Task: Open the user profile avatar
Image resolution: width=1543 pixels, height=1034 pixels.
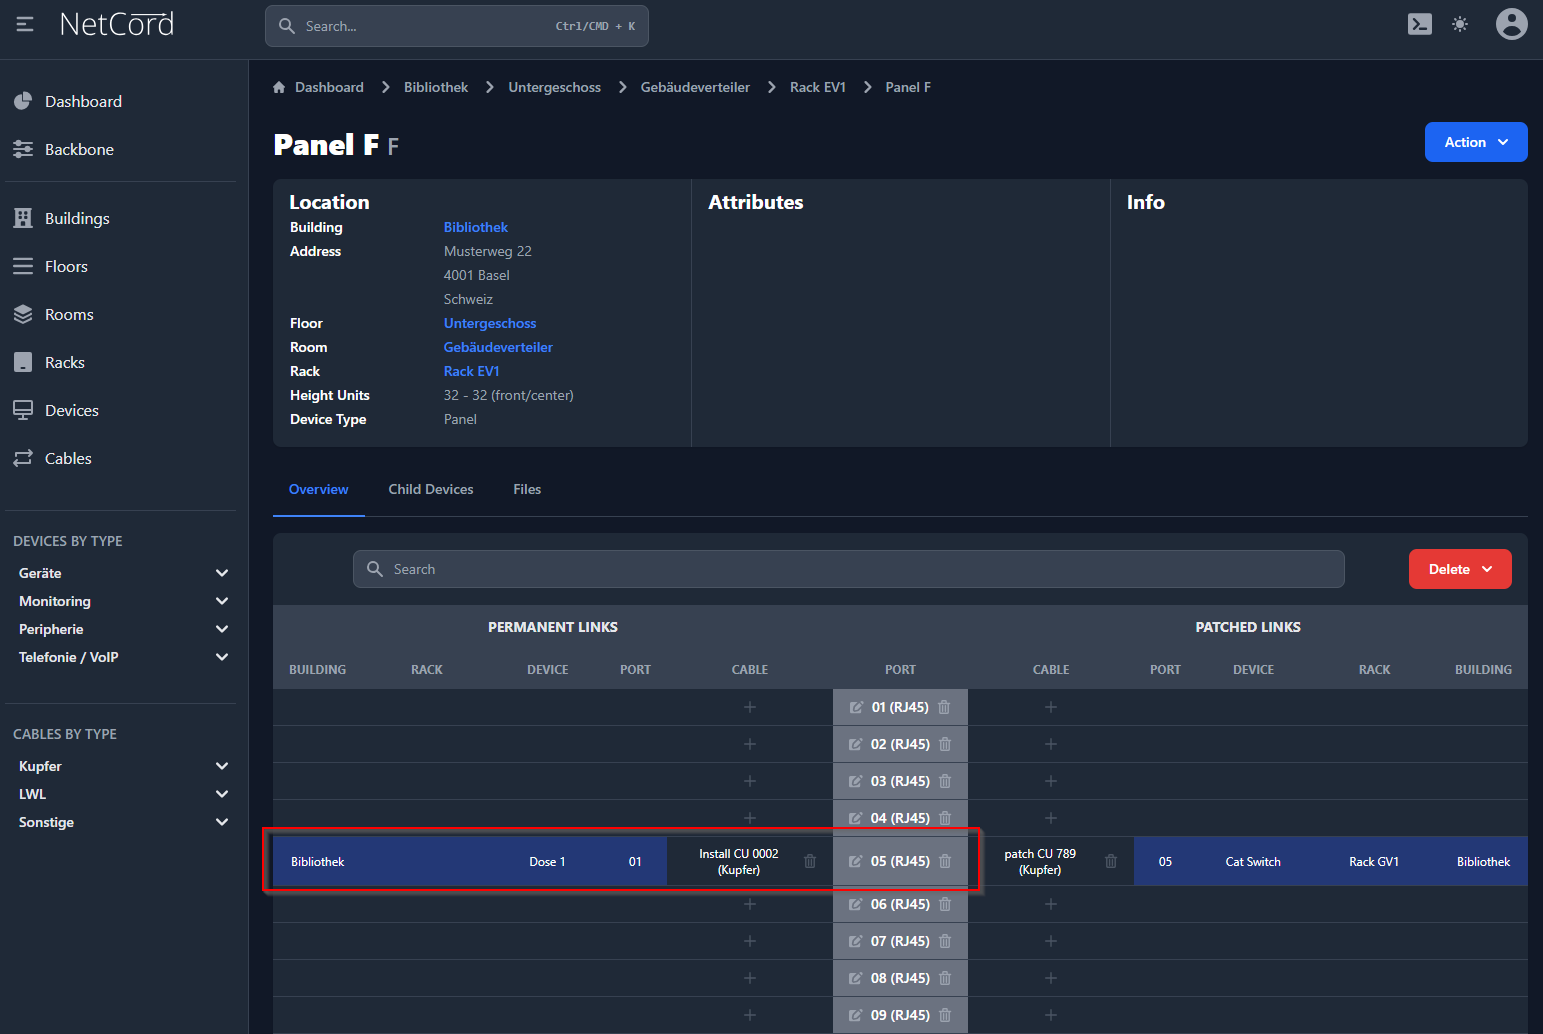Action: (x=1511, y=24)
